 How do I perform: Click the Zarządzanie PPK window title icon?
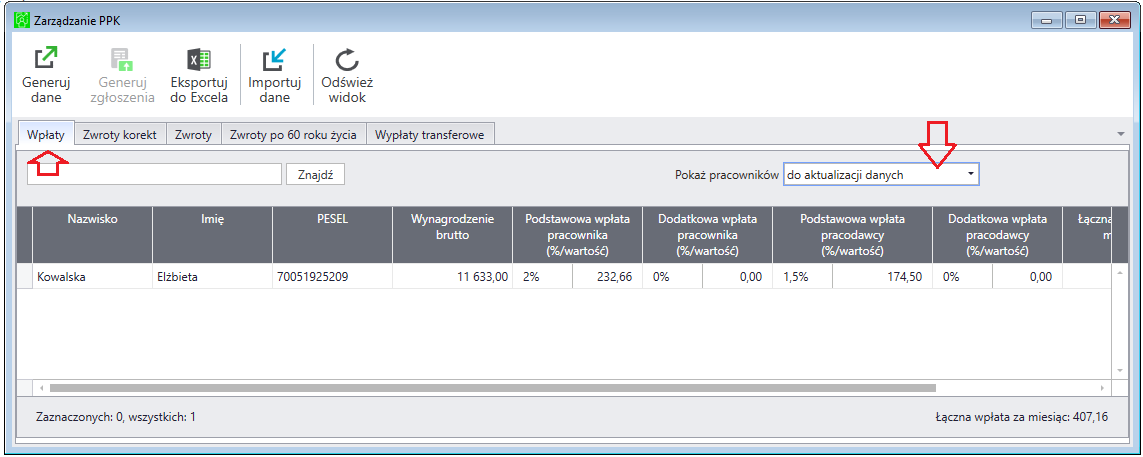[22, 20]
